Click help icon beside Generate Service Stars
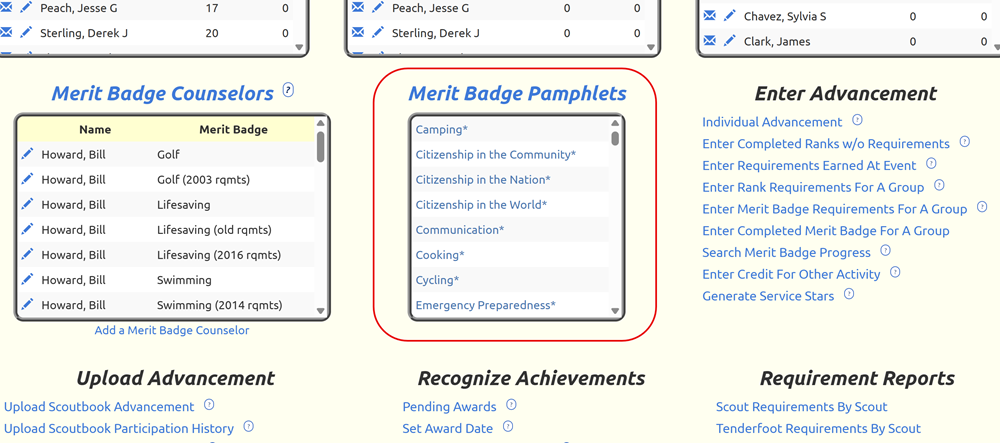The height and width of the screenshot is (443, 1000). [848, 293]
